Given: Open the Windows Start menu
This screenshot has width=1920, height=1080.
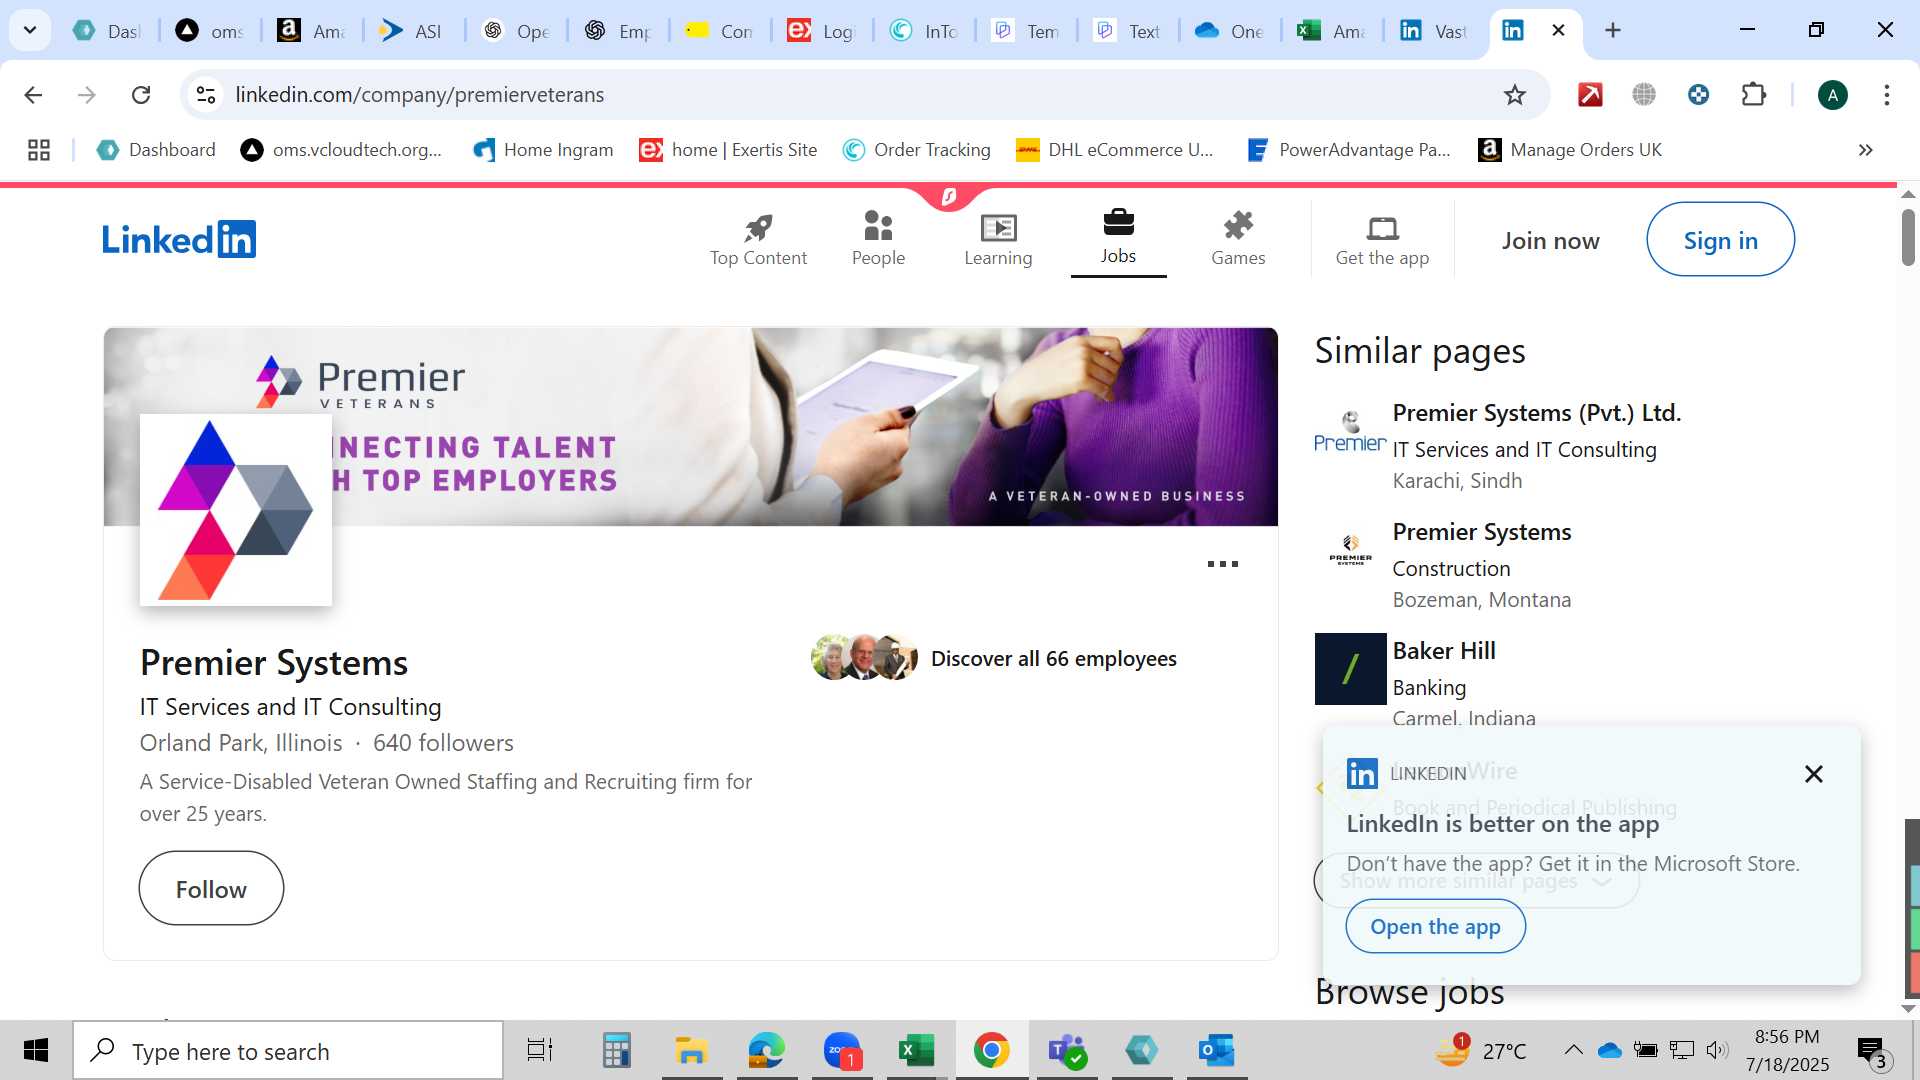Looking at the screenshot, I should (x=36, y=1051).
